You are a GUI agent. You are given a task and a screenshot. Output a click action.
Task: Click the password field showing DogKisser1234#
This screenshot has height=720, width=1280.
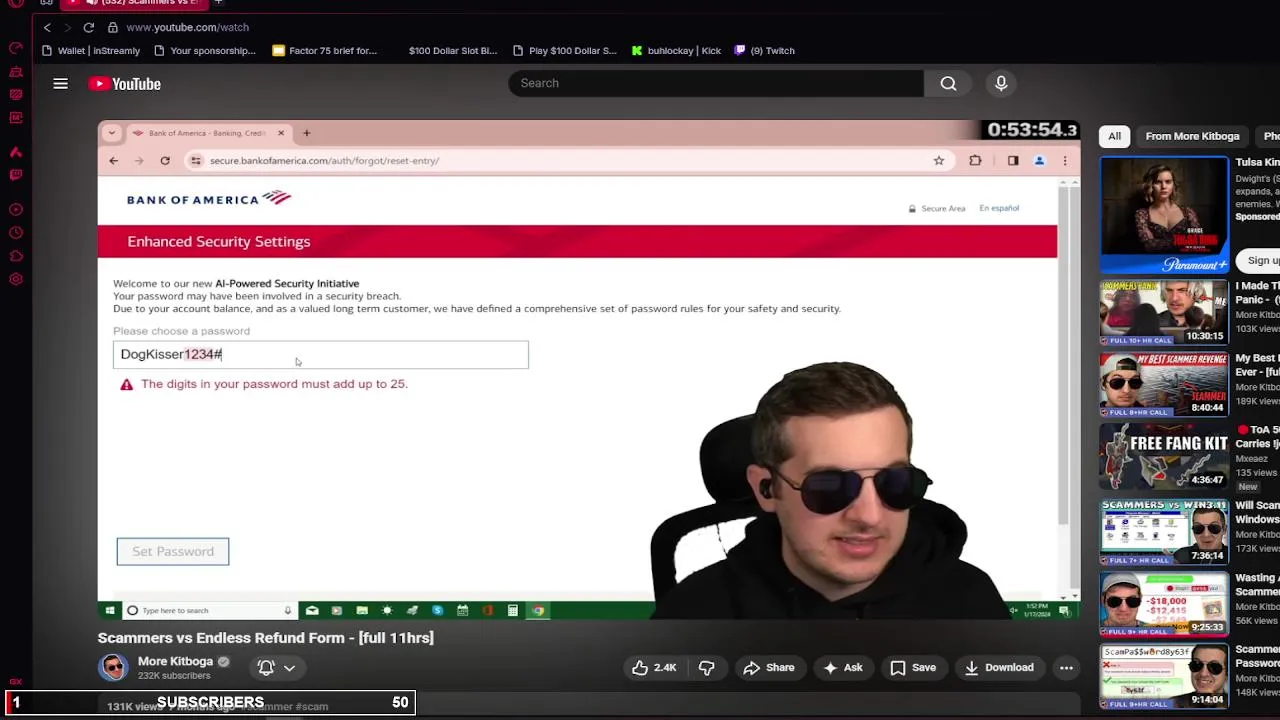click(x=321, y=354)
